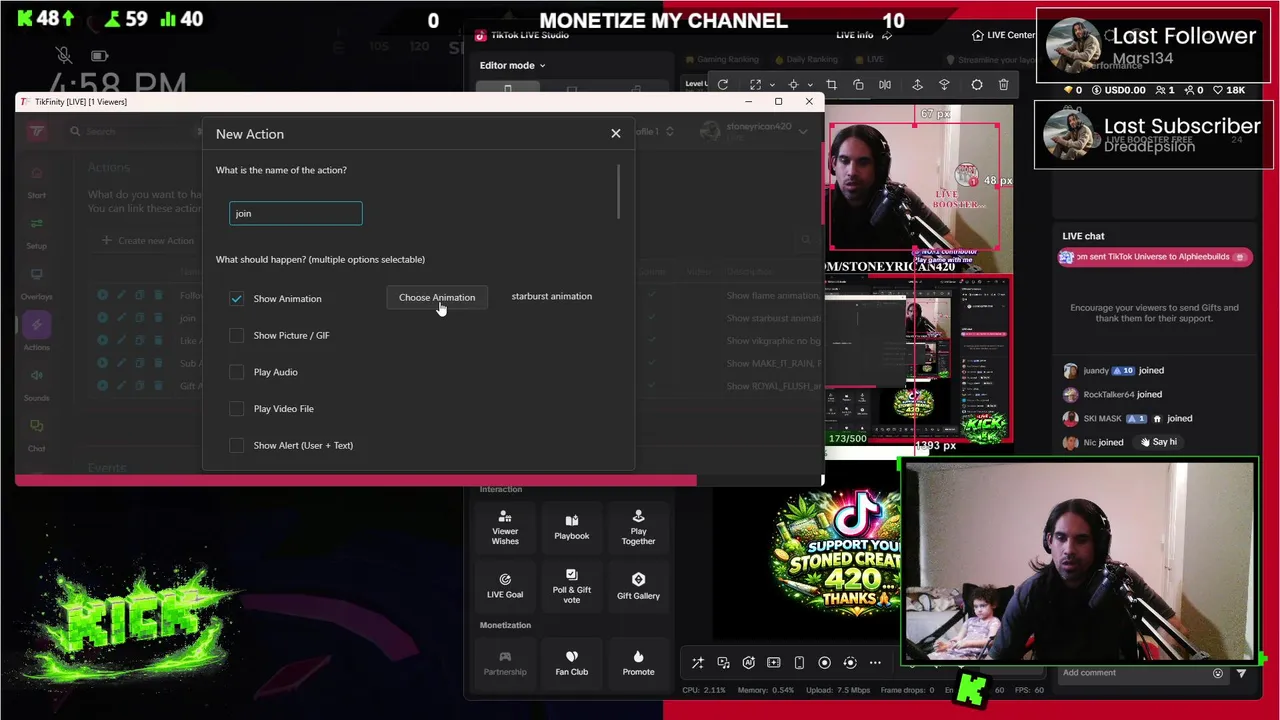Screen dimensions: 1280x720
Task: Enable the Play Video File checkbox
Action: click(x=236, y=408)
